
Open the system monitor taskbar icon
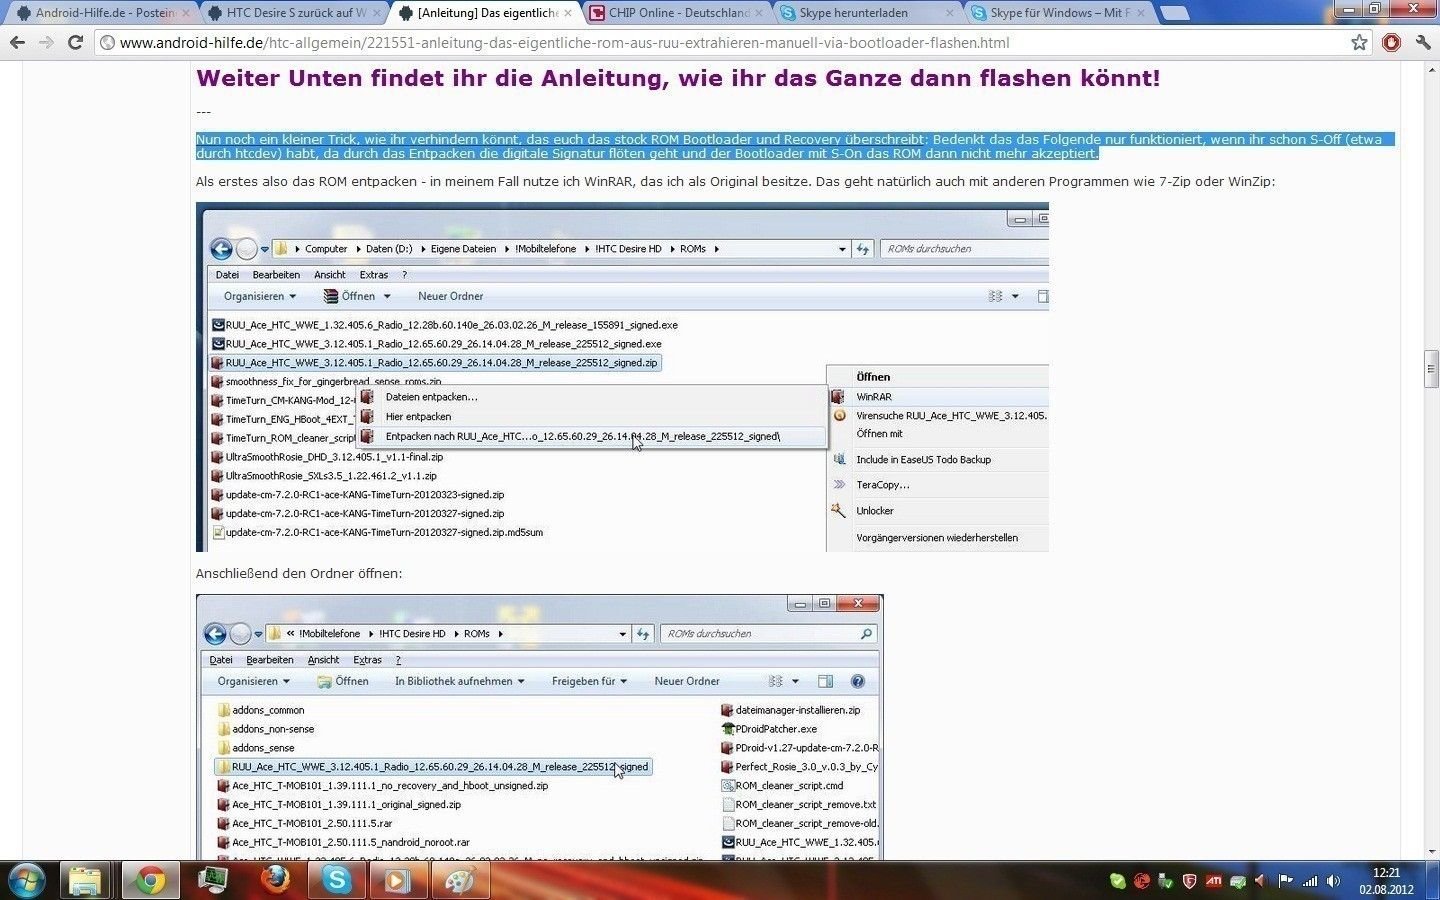tap(212, 880)
